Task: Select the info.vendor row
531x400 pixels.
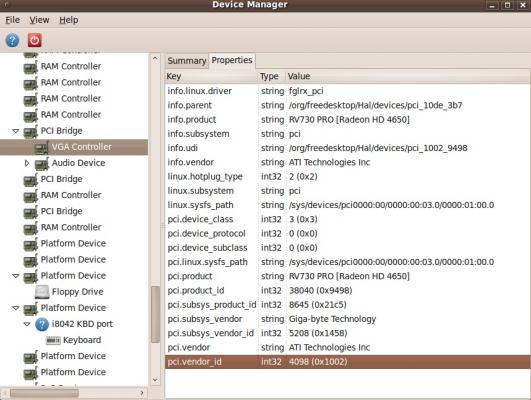Action: 347,162
